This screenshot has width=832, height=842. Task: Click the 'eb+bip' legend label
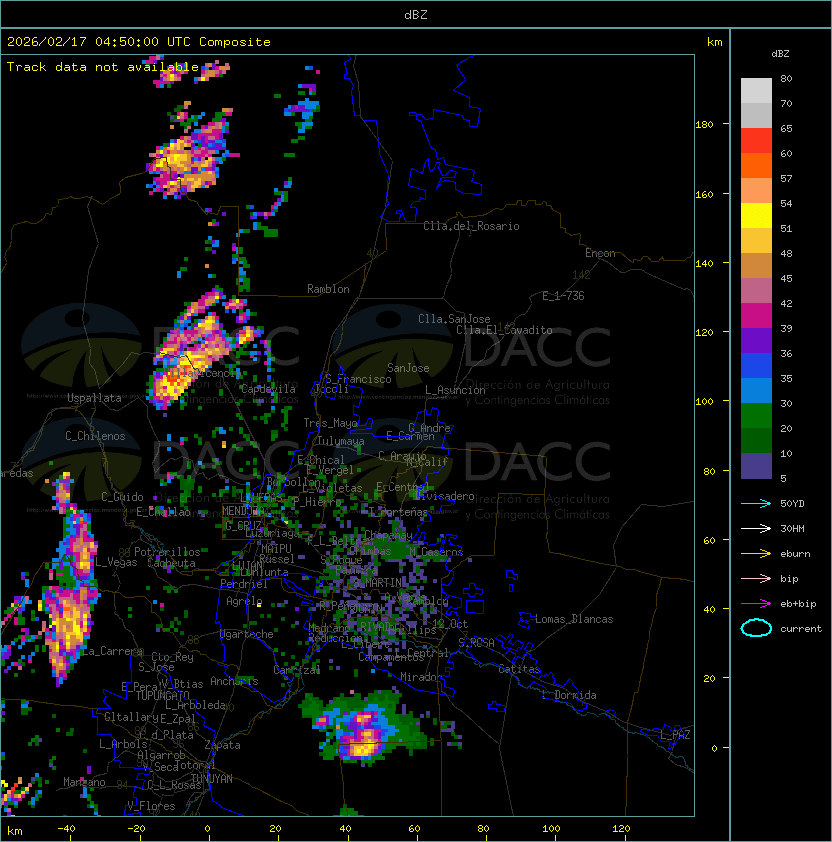click(x=798, y=604)
